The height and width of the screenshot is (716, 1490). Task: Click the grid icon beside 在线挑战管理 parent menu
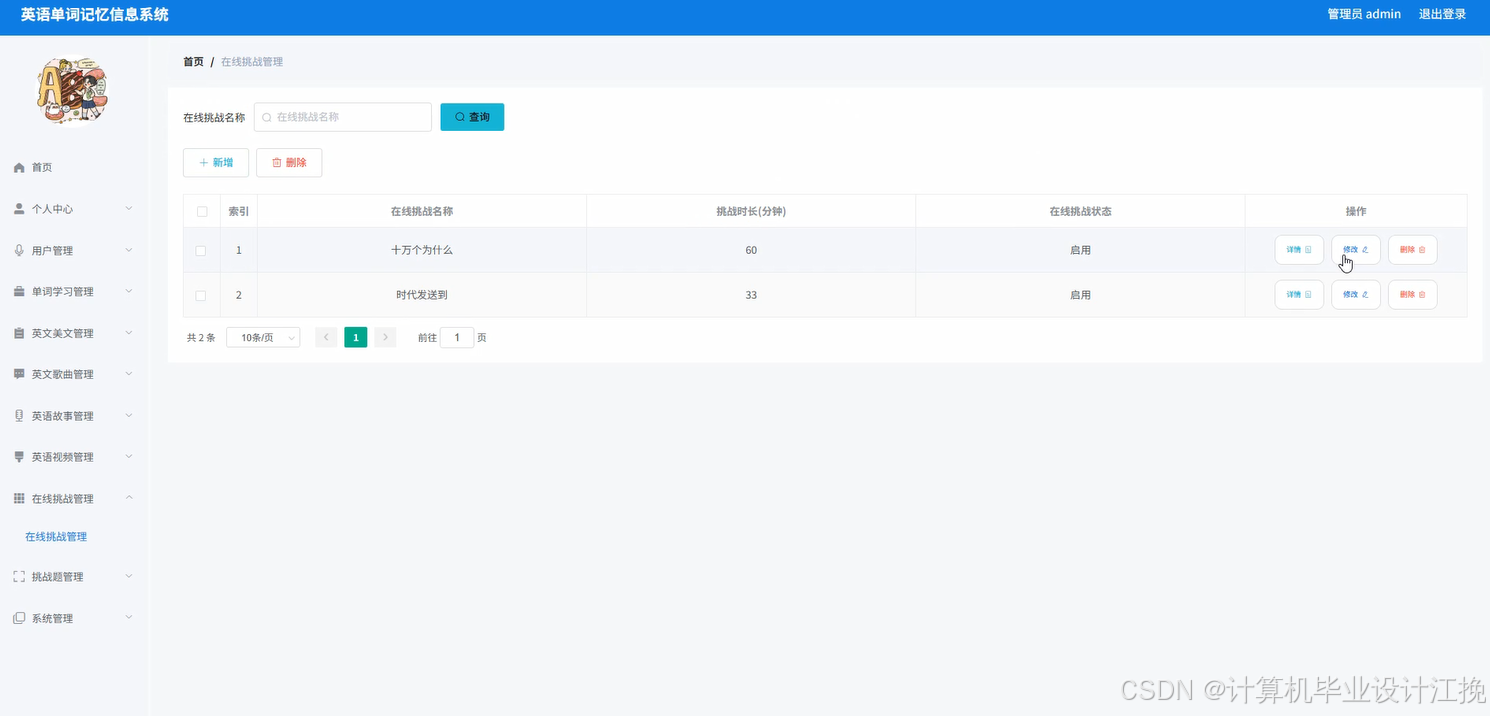19,498
